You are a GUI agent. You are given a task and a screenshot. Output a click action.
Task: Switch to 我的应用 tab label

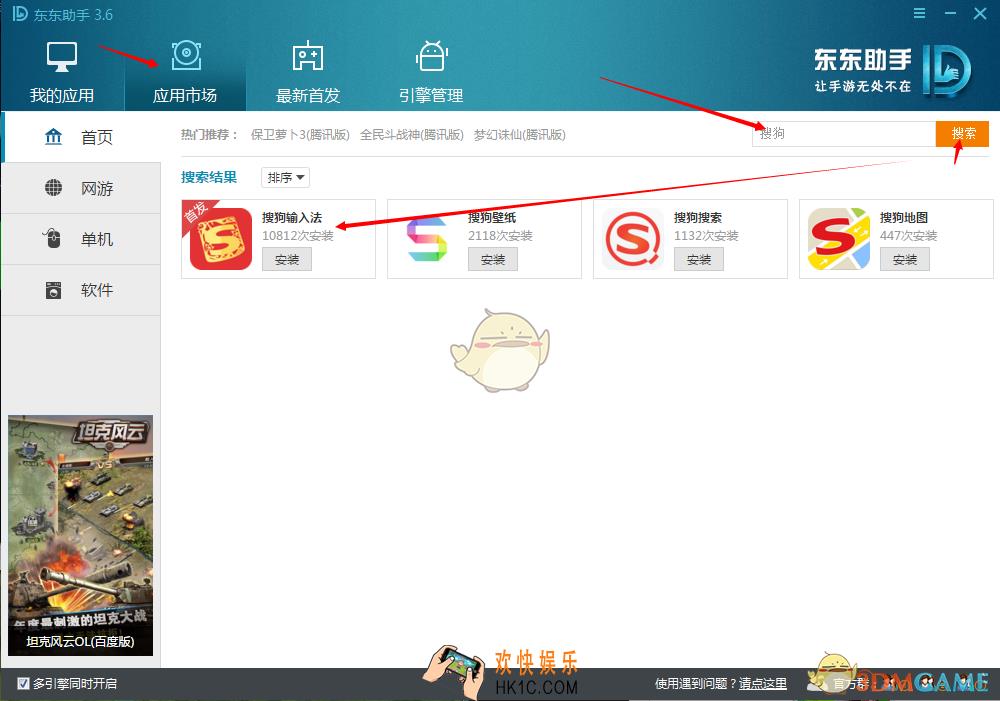pyautogui.click(x=62, y=96)
